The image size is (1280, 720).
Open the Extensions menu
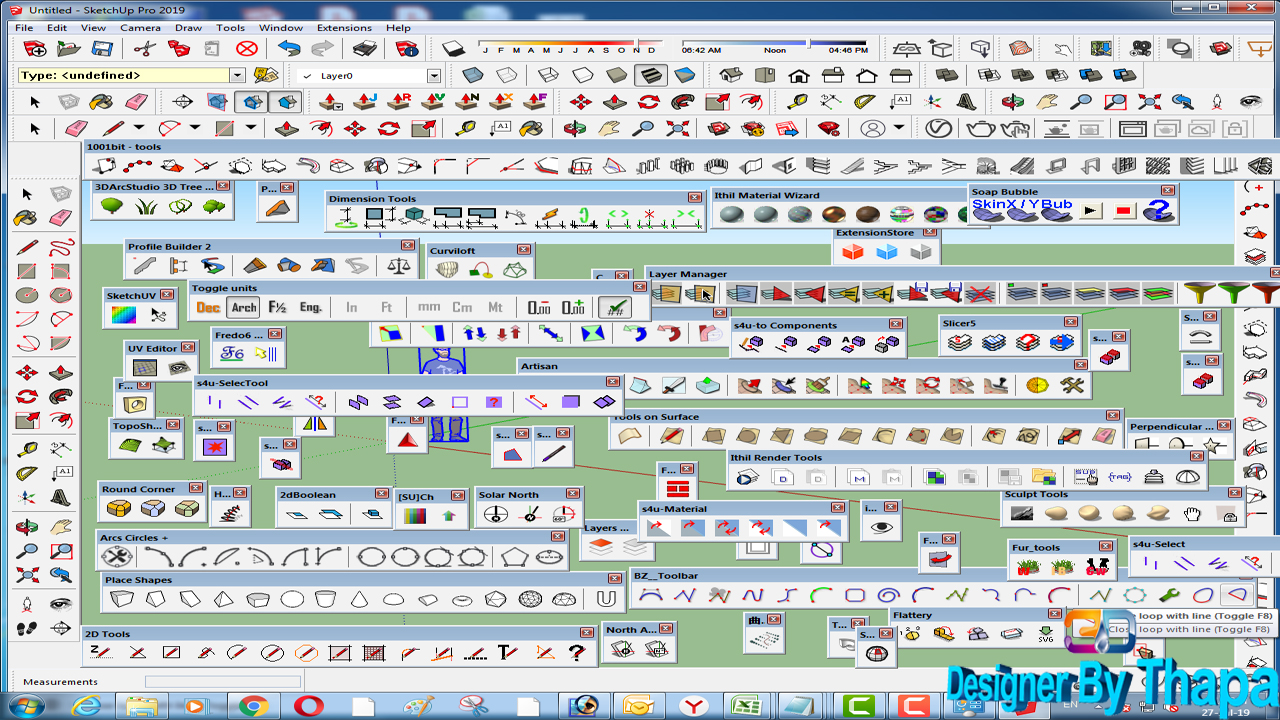click(344, 28)
